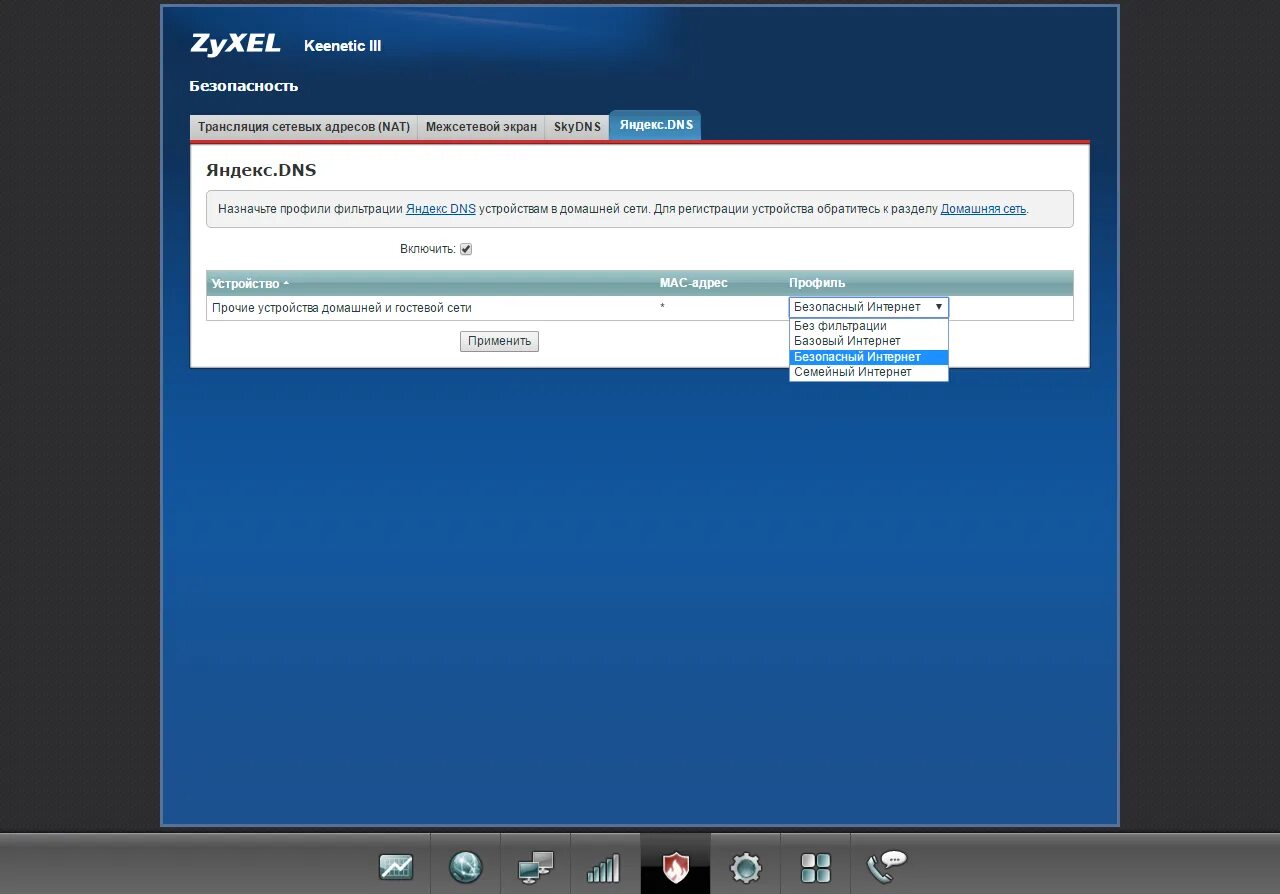Follow the Домашняя сеть link
The width and height of the screenshot is (1280, 894).
[983, 209]
